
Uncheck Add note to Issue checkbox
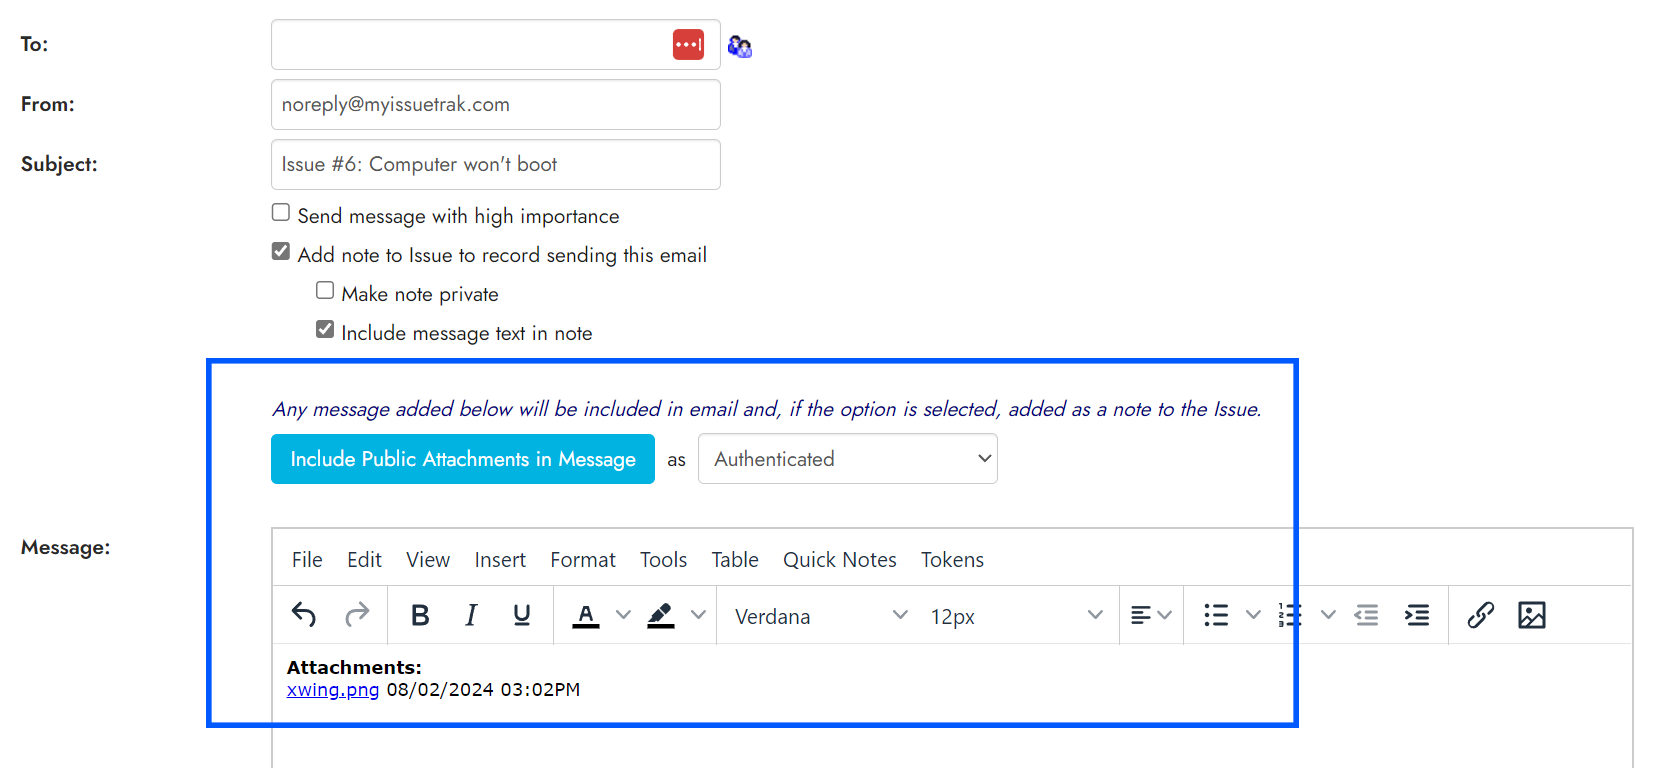281,252
